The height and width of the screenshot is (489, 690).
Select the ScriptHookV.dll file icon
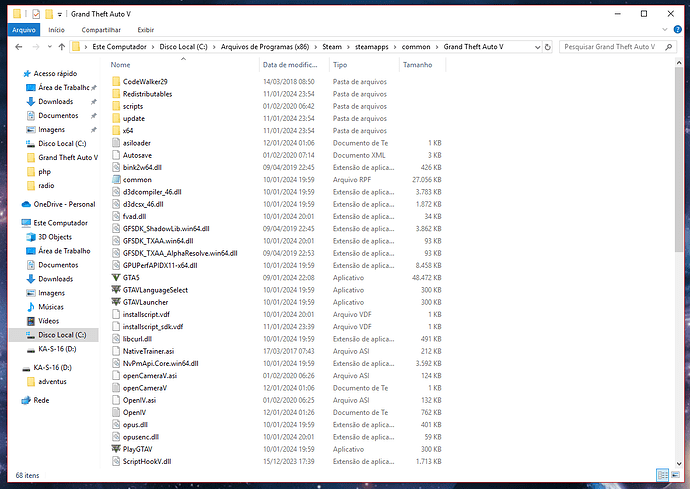(116, 461)
